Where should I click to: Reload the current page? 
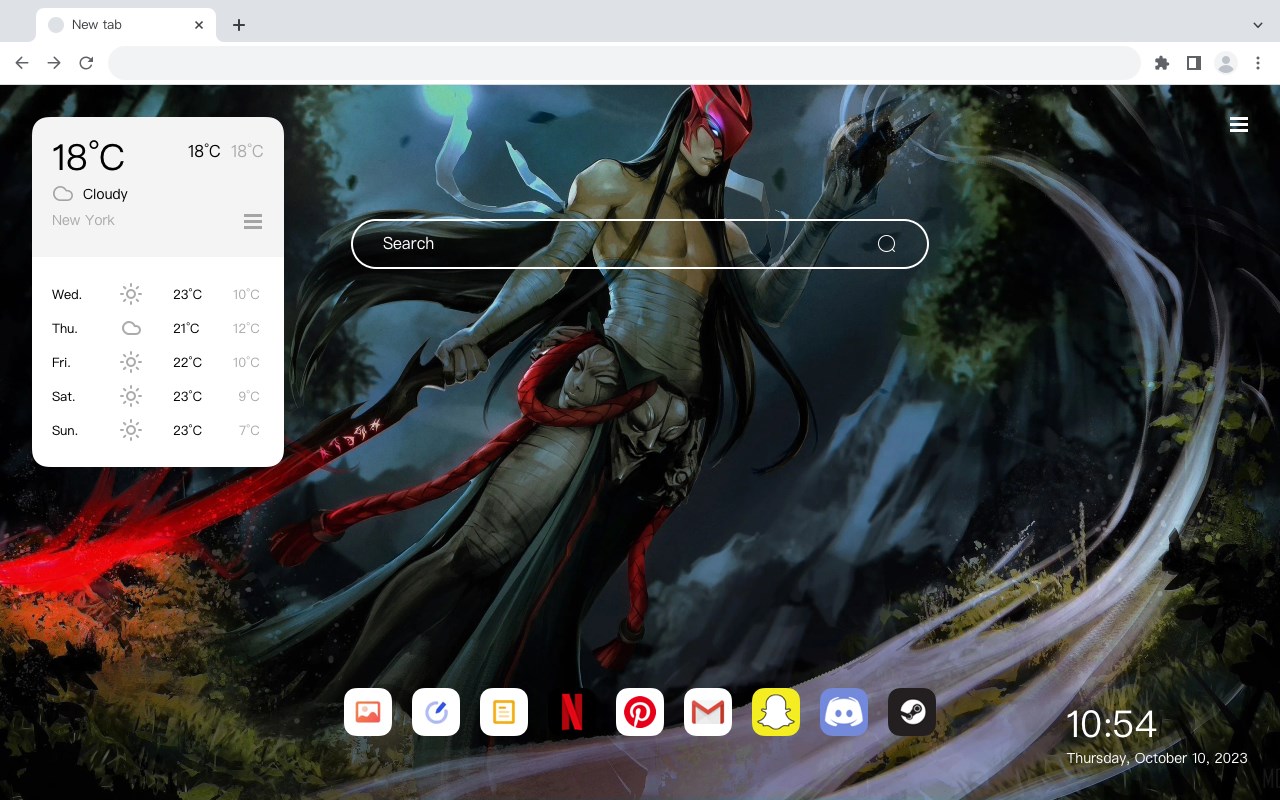tap(86, 63)
